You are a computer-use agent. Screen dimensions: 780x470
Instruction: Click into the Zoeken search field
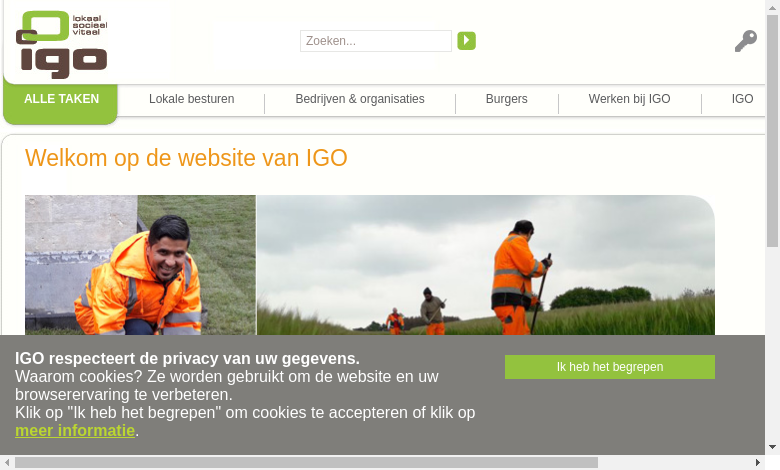click(376, 41)
